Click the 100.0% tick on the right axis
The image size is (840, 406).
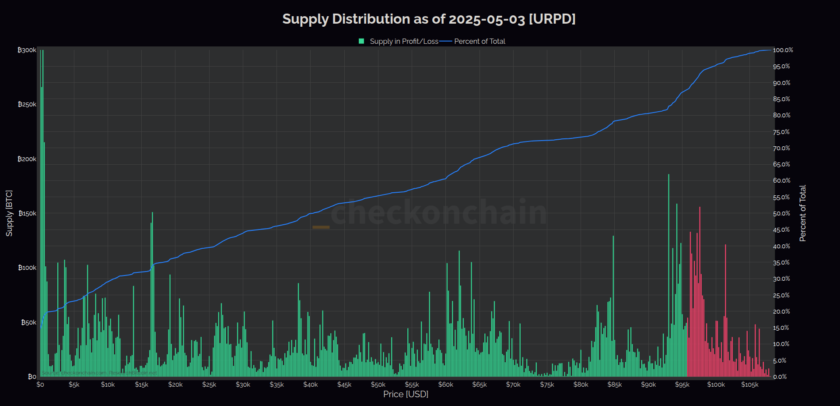click(x=783, y=50)
